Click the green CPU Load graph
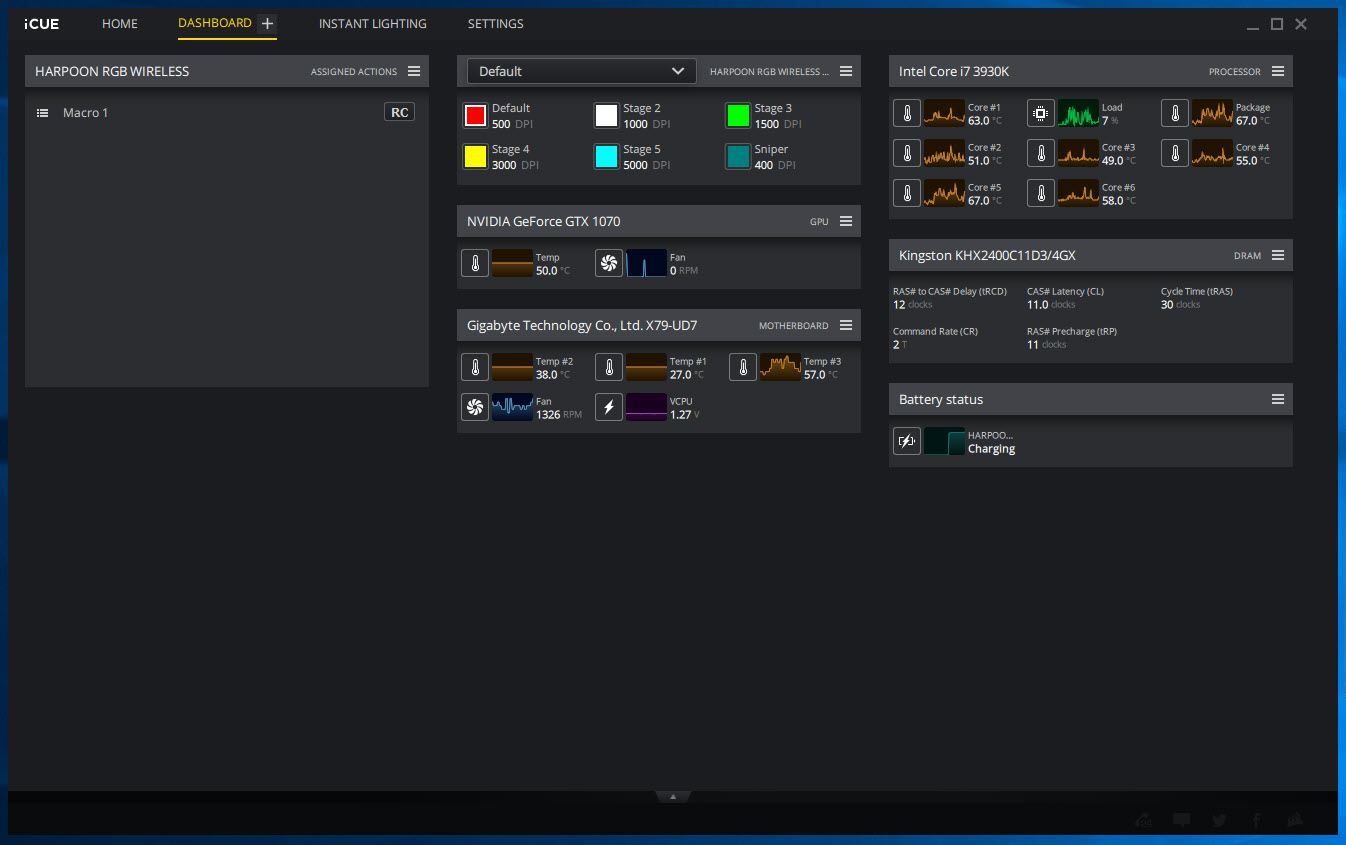This screenshot has height=845, width=1346. pyautogui.click(x=1079, y=113)
